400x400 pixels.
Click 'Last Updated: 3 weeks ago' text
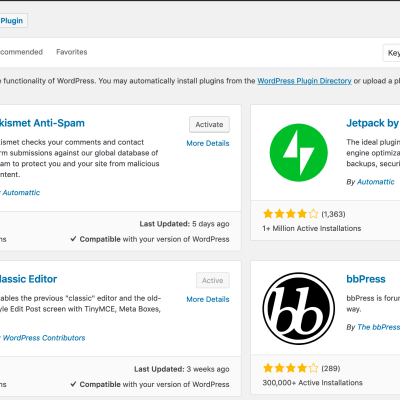tap(182, 369)
